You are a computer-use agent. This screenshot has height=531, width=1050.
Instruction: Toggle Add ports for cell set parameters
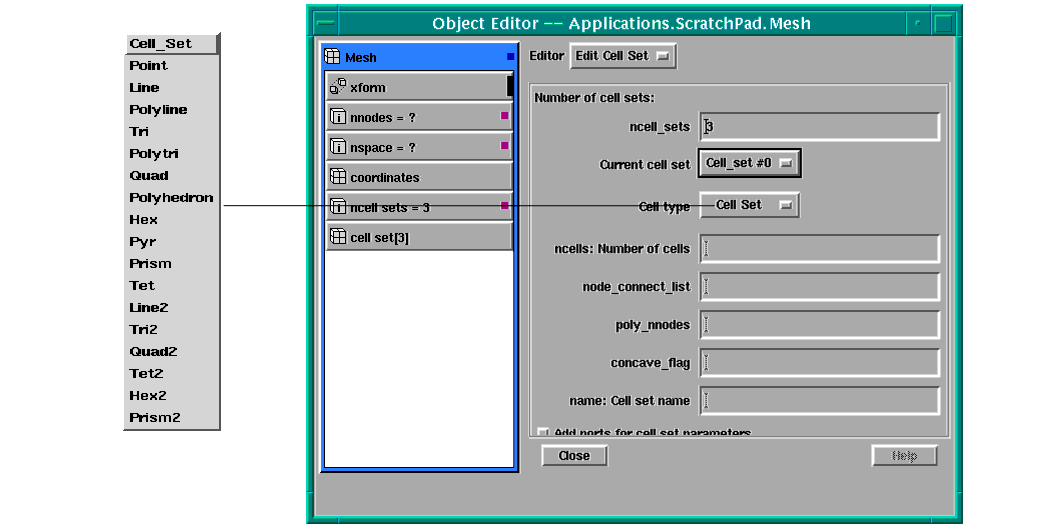pyautogui.click(x=543, y=432)
